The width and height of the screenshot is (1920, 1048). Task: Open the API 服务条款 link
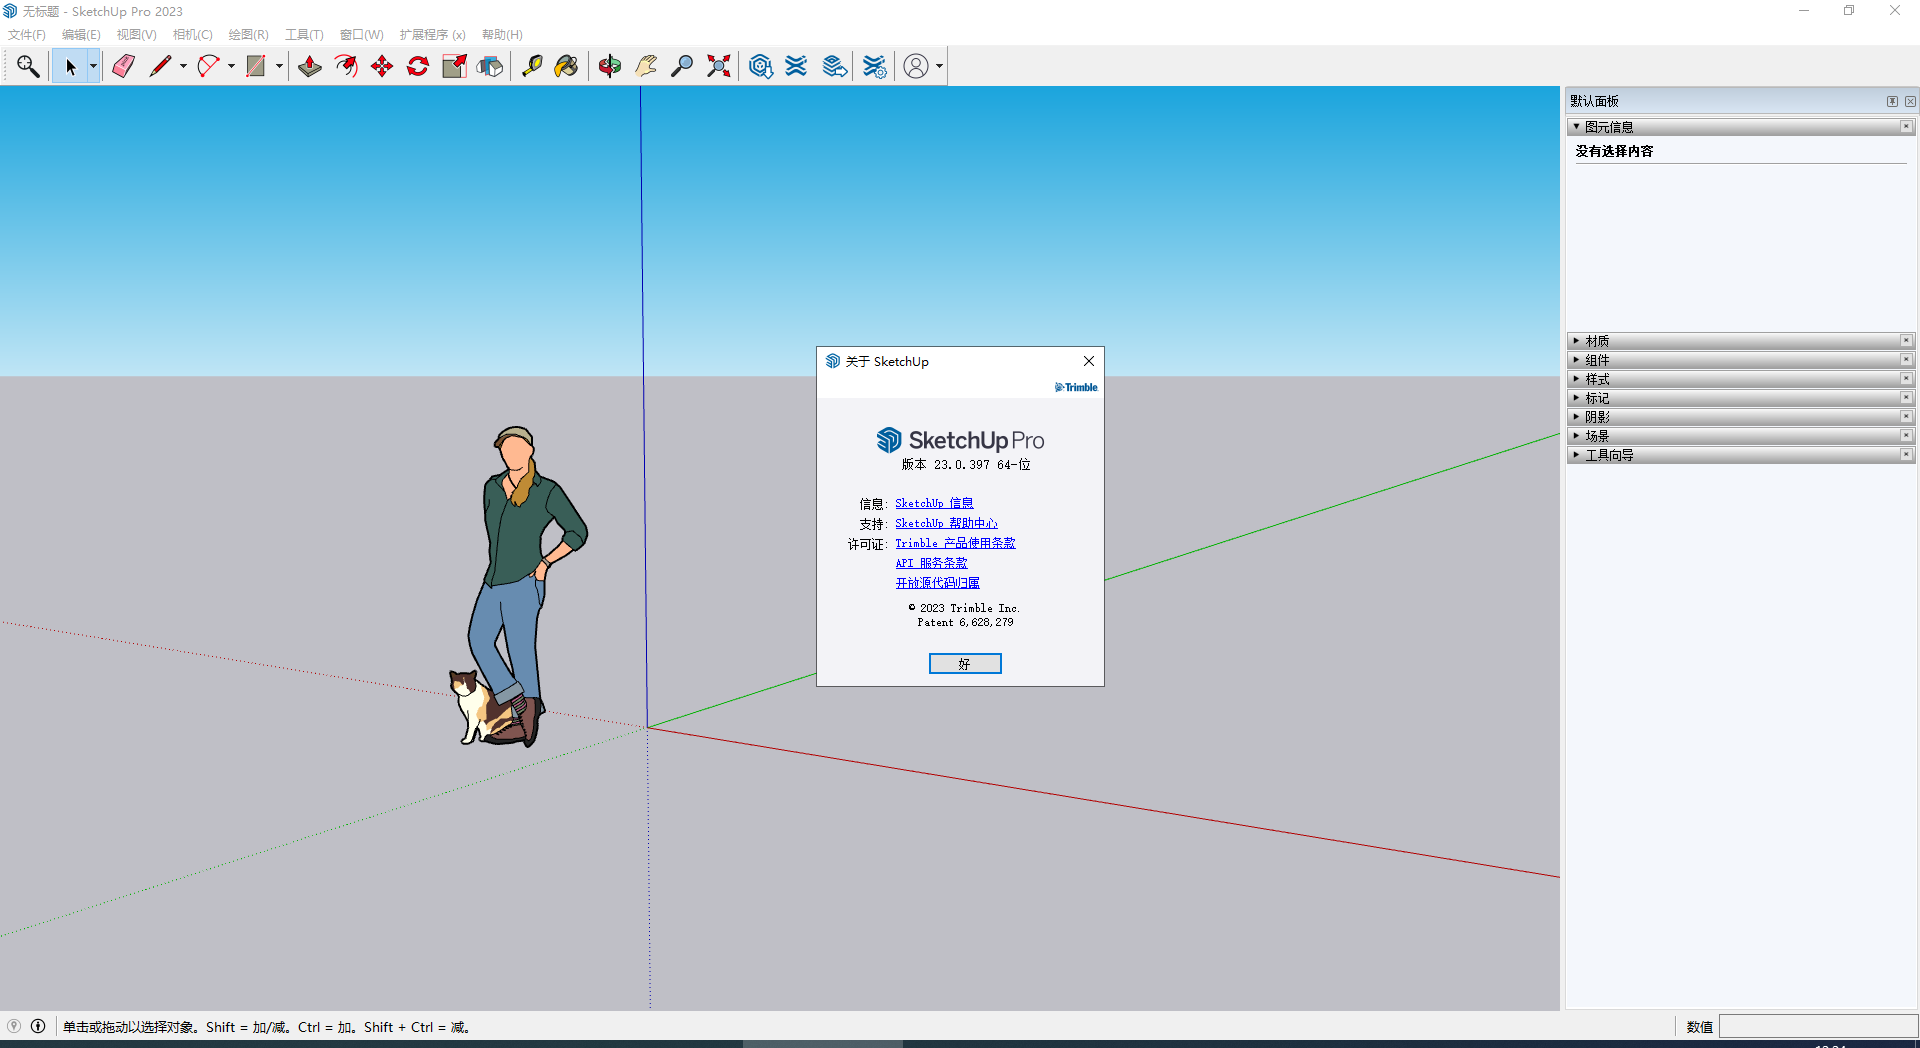(x=931, y=563)
